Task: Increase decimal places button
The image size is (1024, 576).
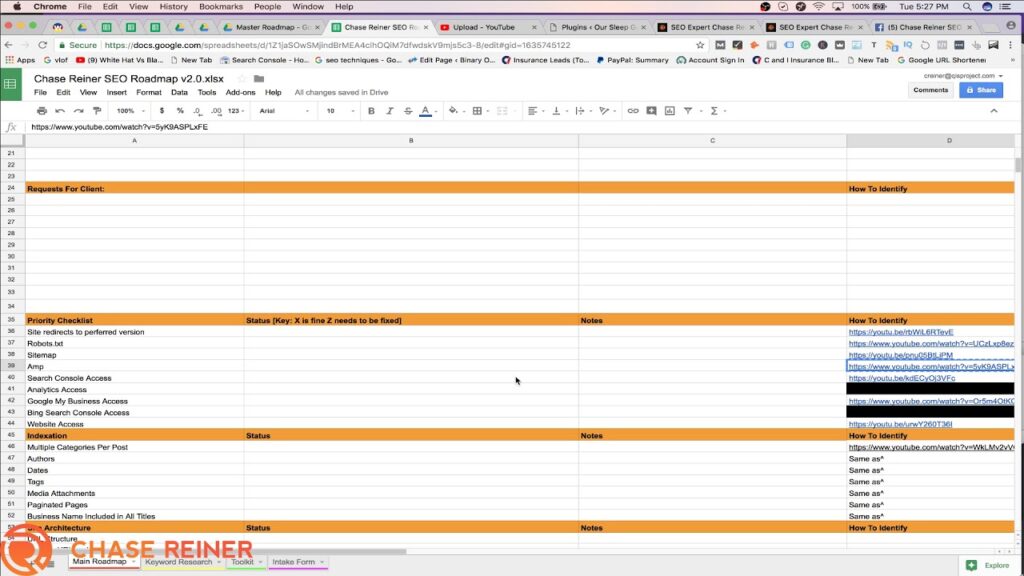Action: point(216,111)
